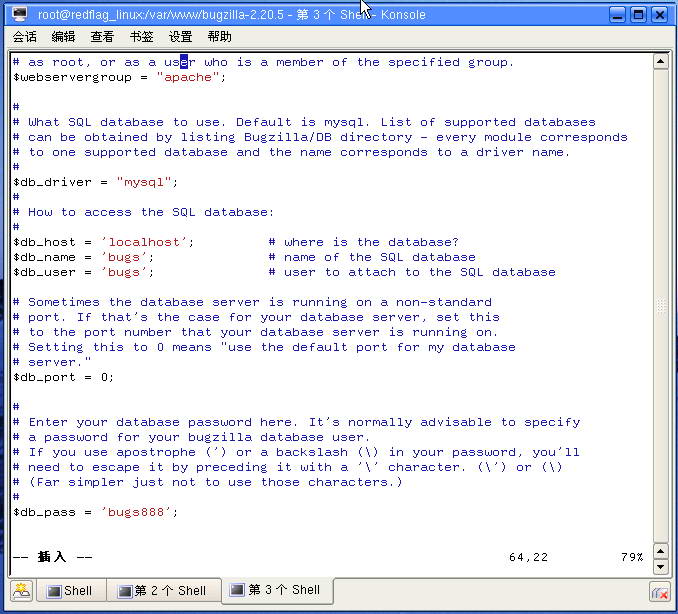Click the "apache" webservergroup value
678x614 pixels.
(189, 77)
